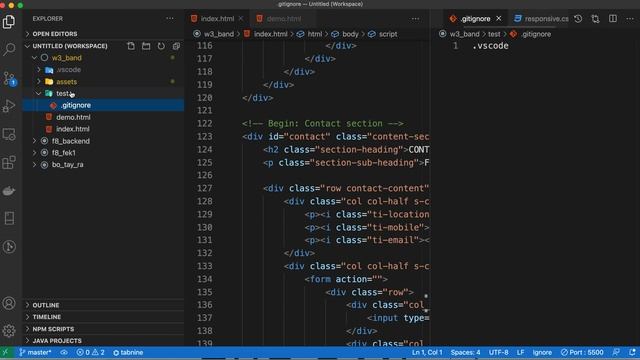Toggle Live Server on Port 5500
Viewport: 640px width, 360px height.
pos(582,352)
